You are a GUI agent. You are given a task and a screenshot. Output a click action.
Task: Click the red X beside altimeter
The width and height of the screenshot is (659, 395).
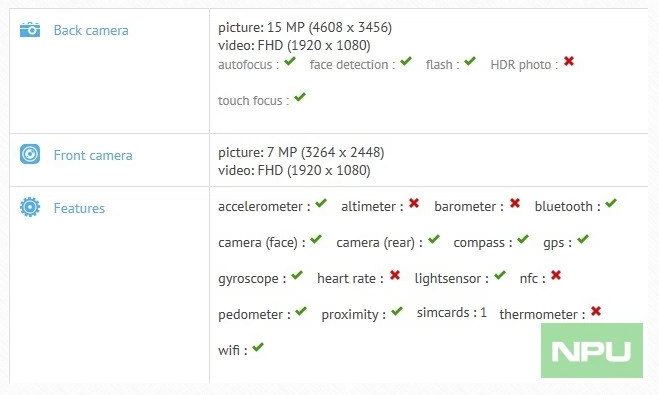coord(414,203)
